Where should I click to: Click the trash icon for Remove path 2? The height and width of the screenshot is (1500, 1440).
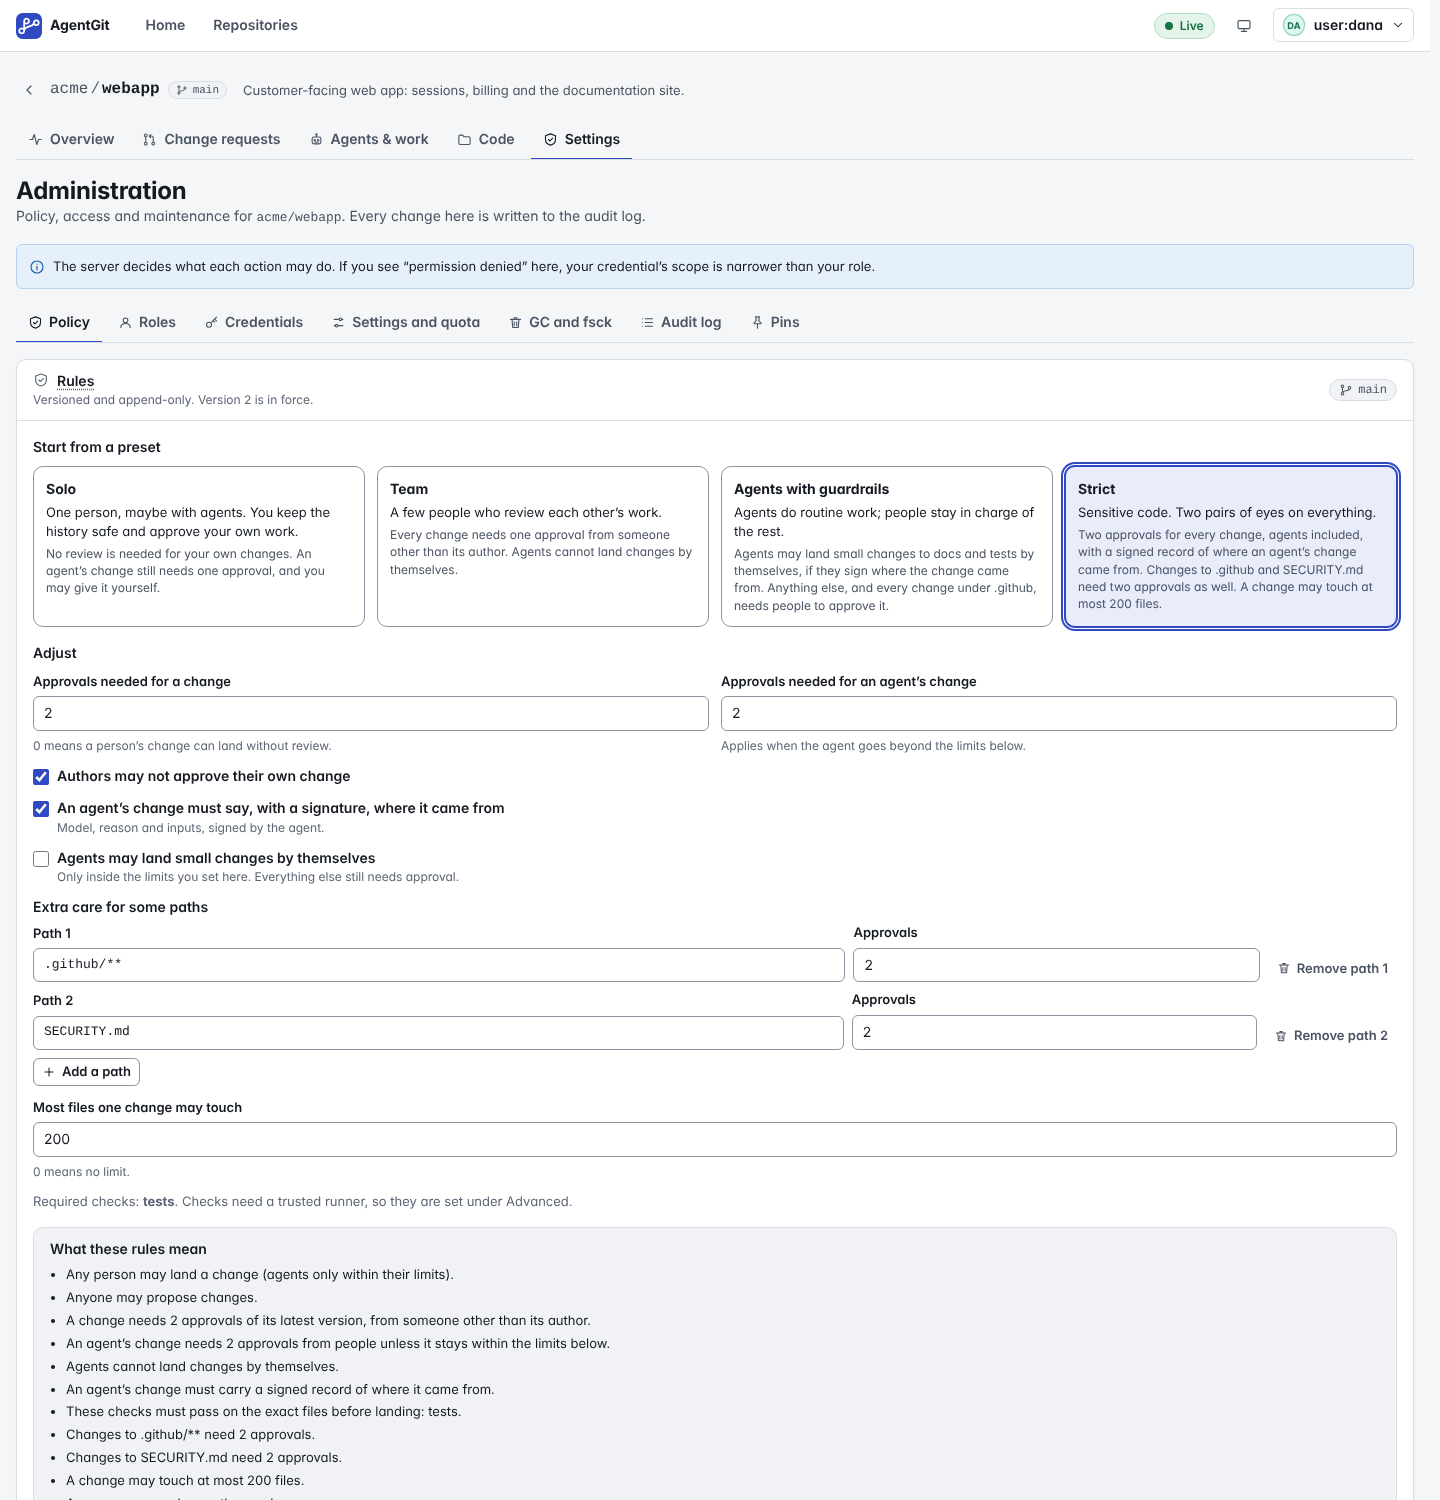[1281, 1036]
